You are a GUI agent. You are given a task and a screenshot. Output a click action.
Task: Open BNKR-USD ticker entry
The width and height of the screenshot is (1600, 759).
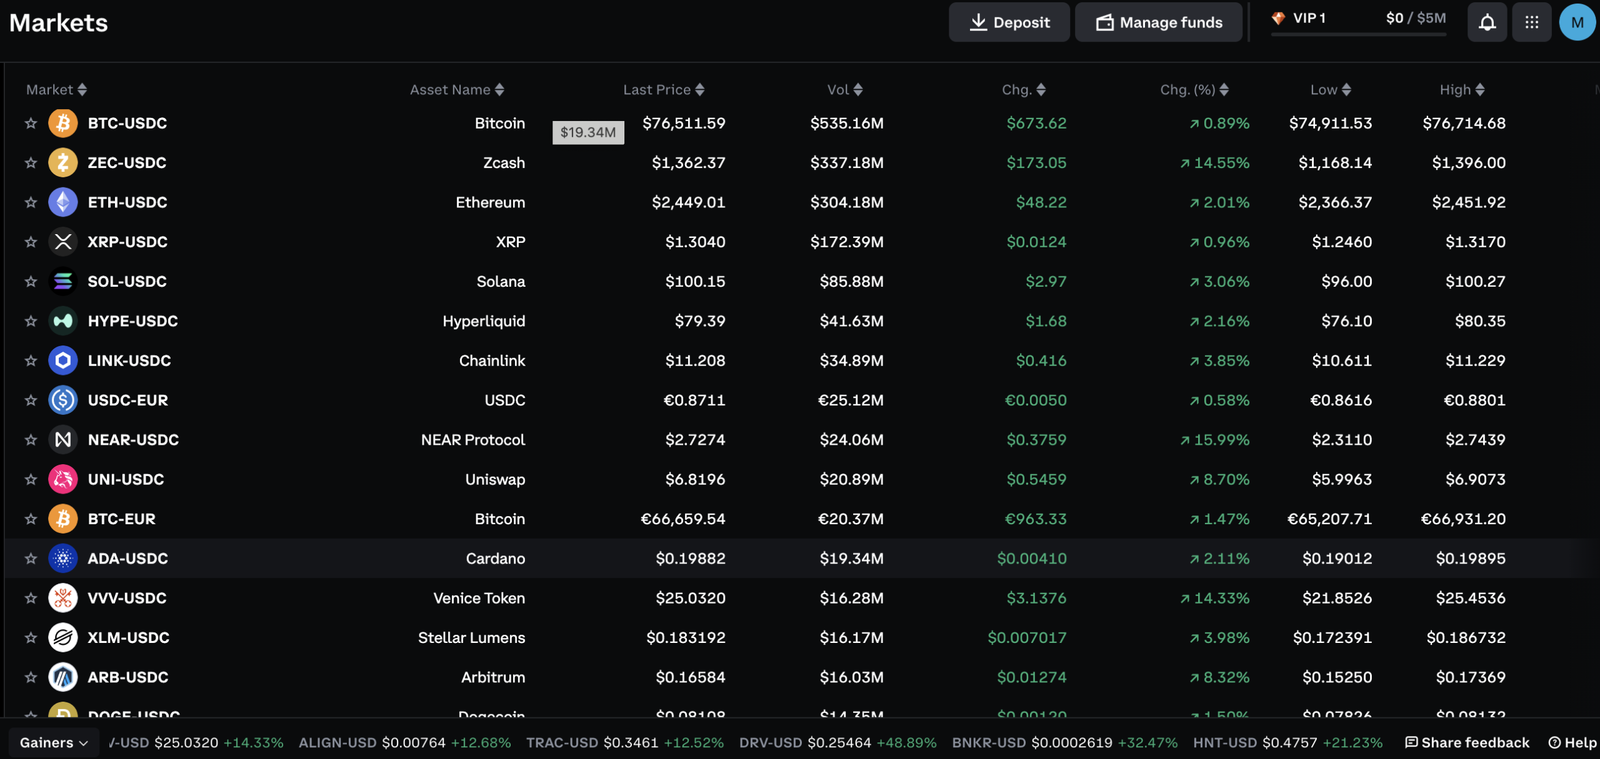(1065, 742)
